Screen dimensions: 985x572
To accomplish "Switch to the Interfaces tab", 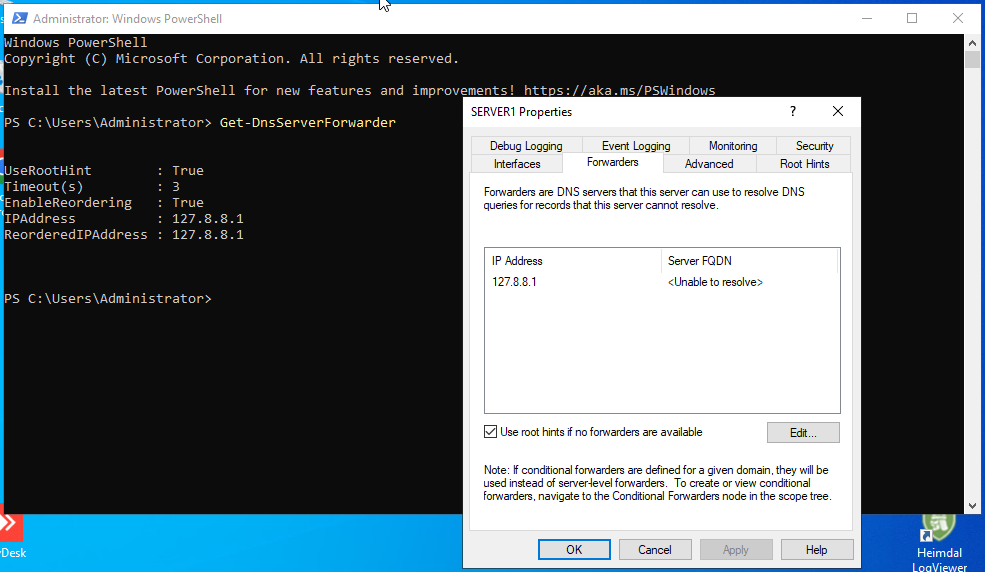I will pyautogui.click(x=517, y=164).
